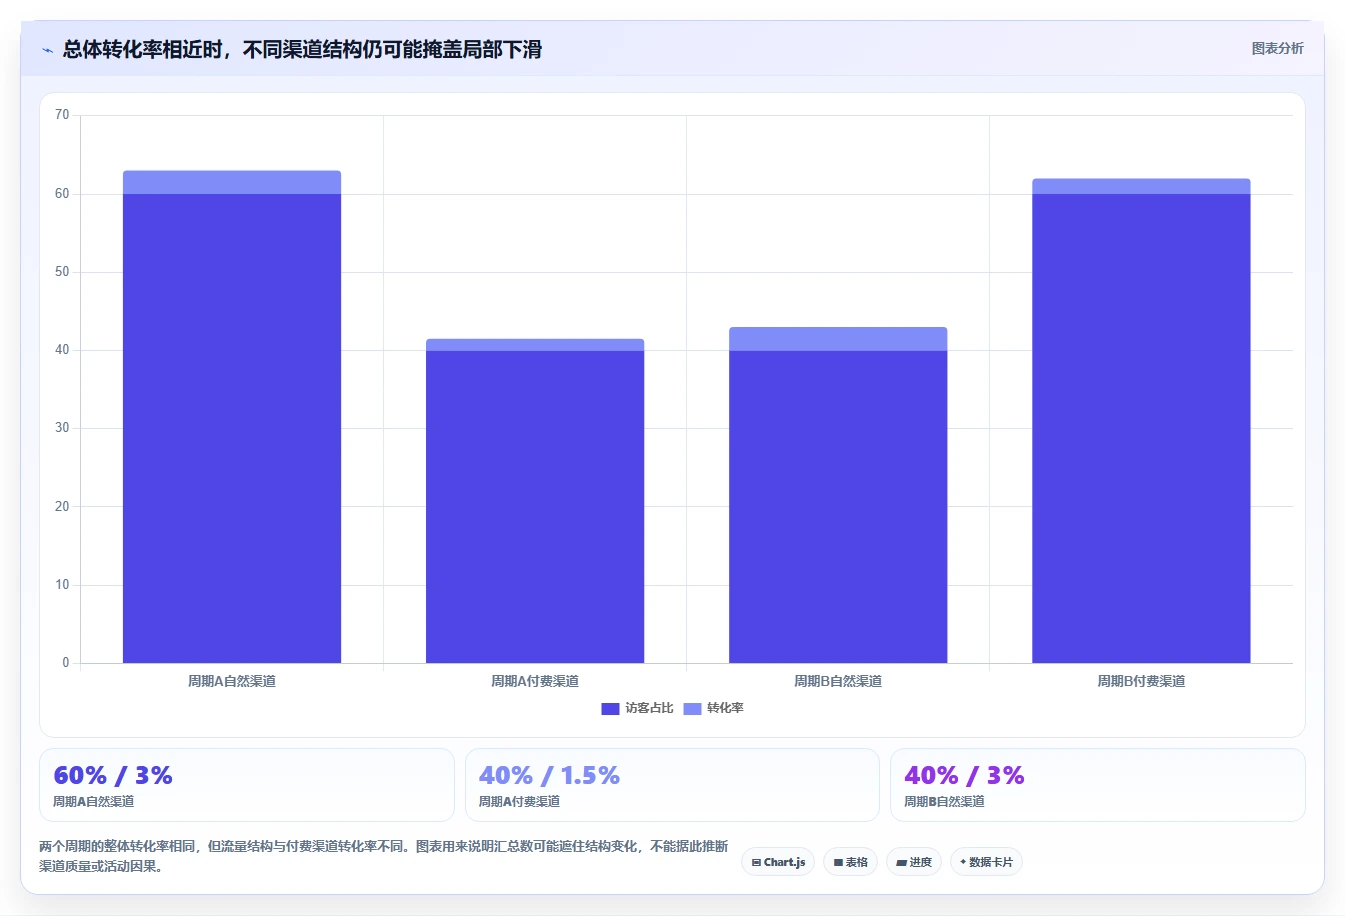Toggle the 转化率 legend swatch
Viewport: 1345px width, 916px height.
[x=692, y=708]
